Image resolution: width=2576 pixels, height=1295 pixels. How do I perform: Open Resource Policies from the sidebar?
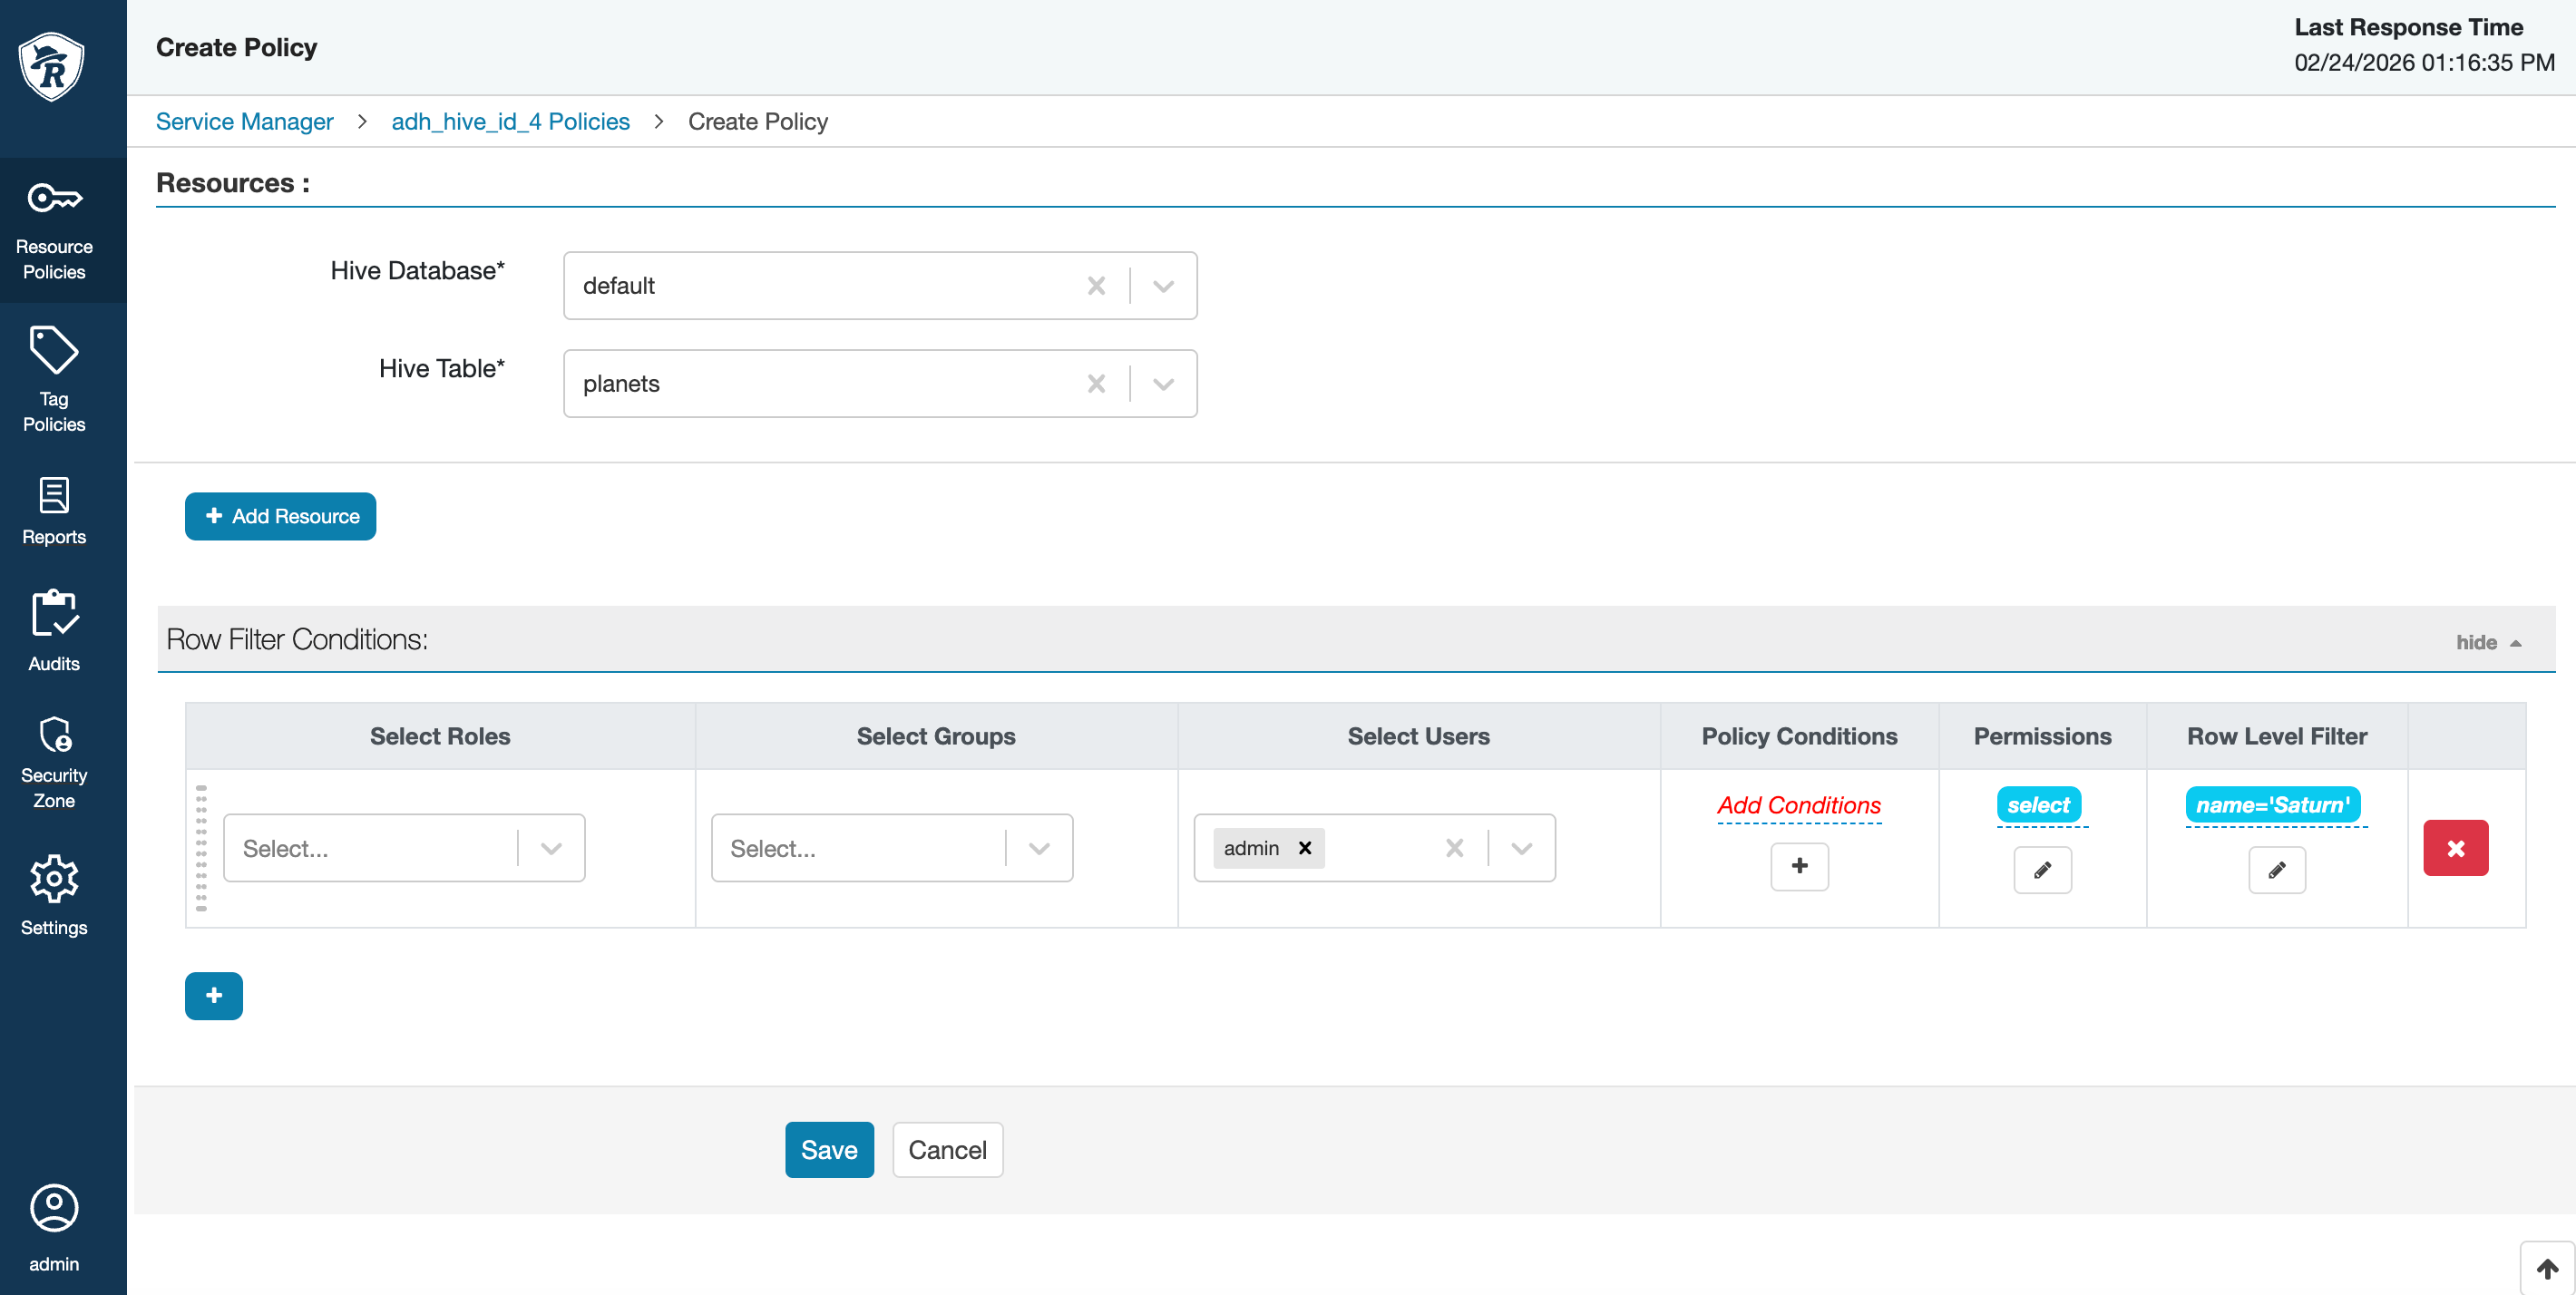coord(54,229)
